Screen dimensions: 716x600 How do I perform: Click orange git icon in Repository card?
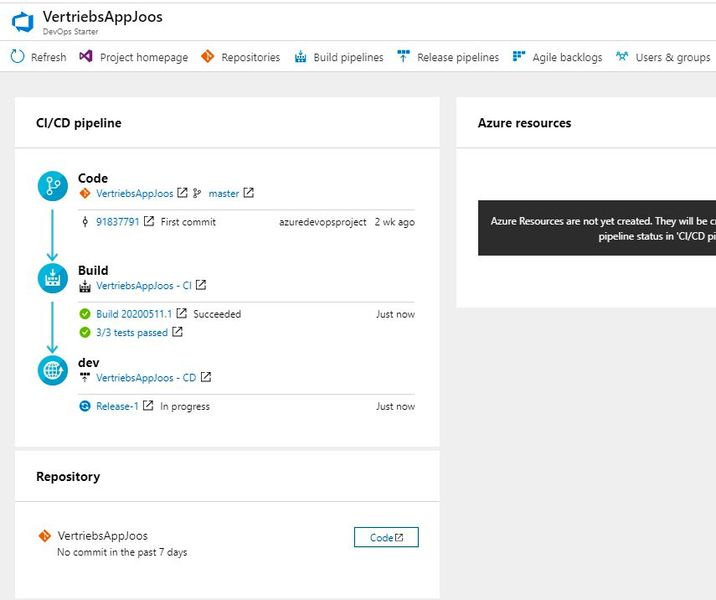pyautogui.click(x=45, y=536)
